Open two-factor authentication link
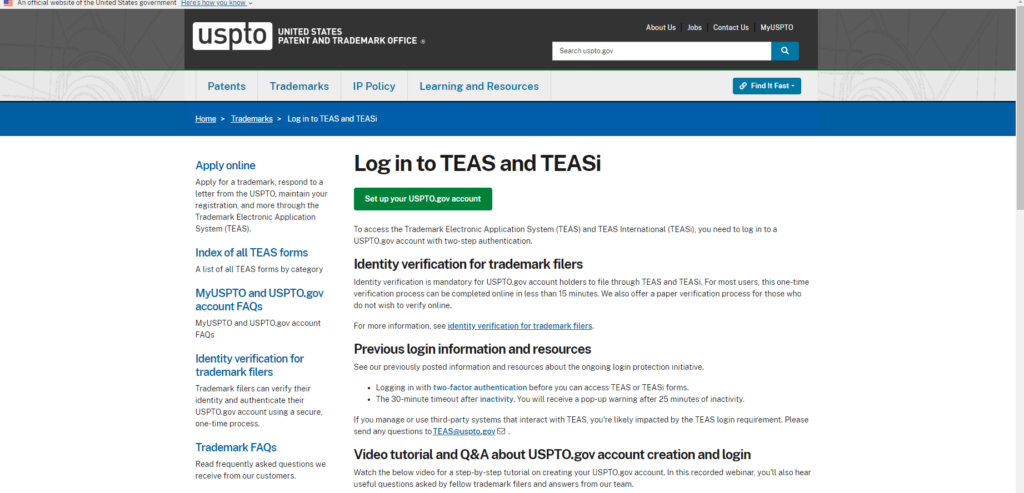The width and height of the screenshot is (1024, 493). (480, 387)
